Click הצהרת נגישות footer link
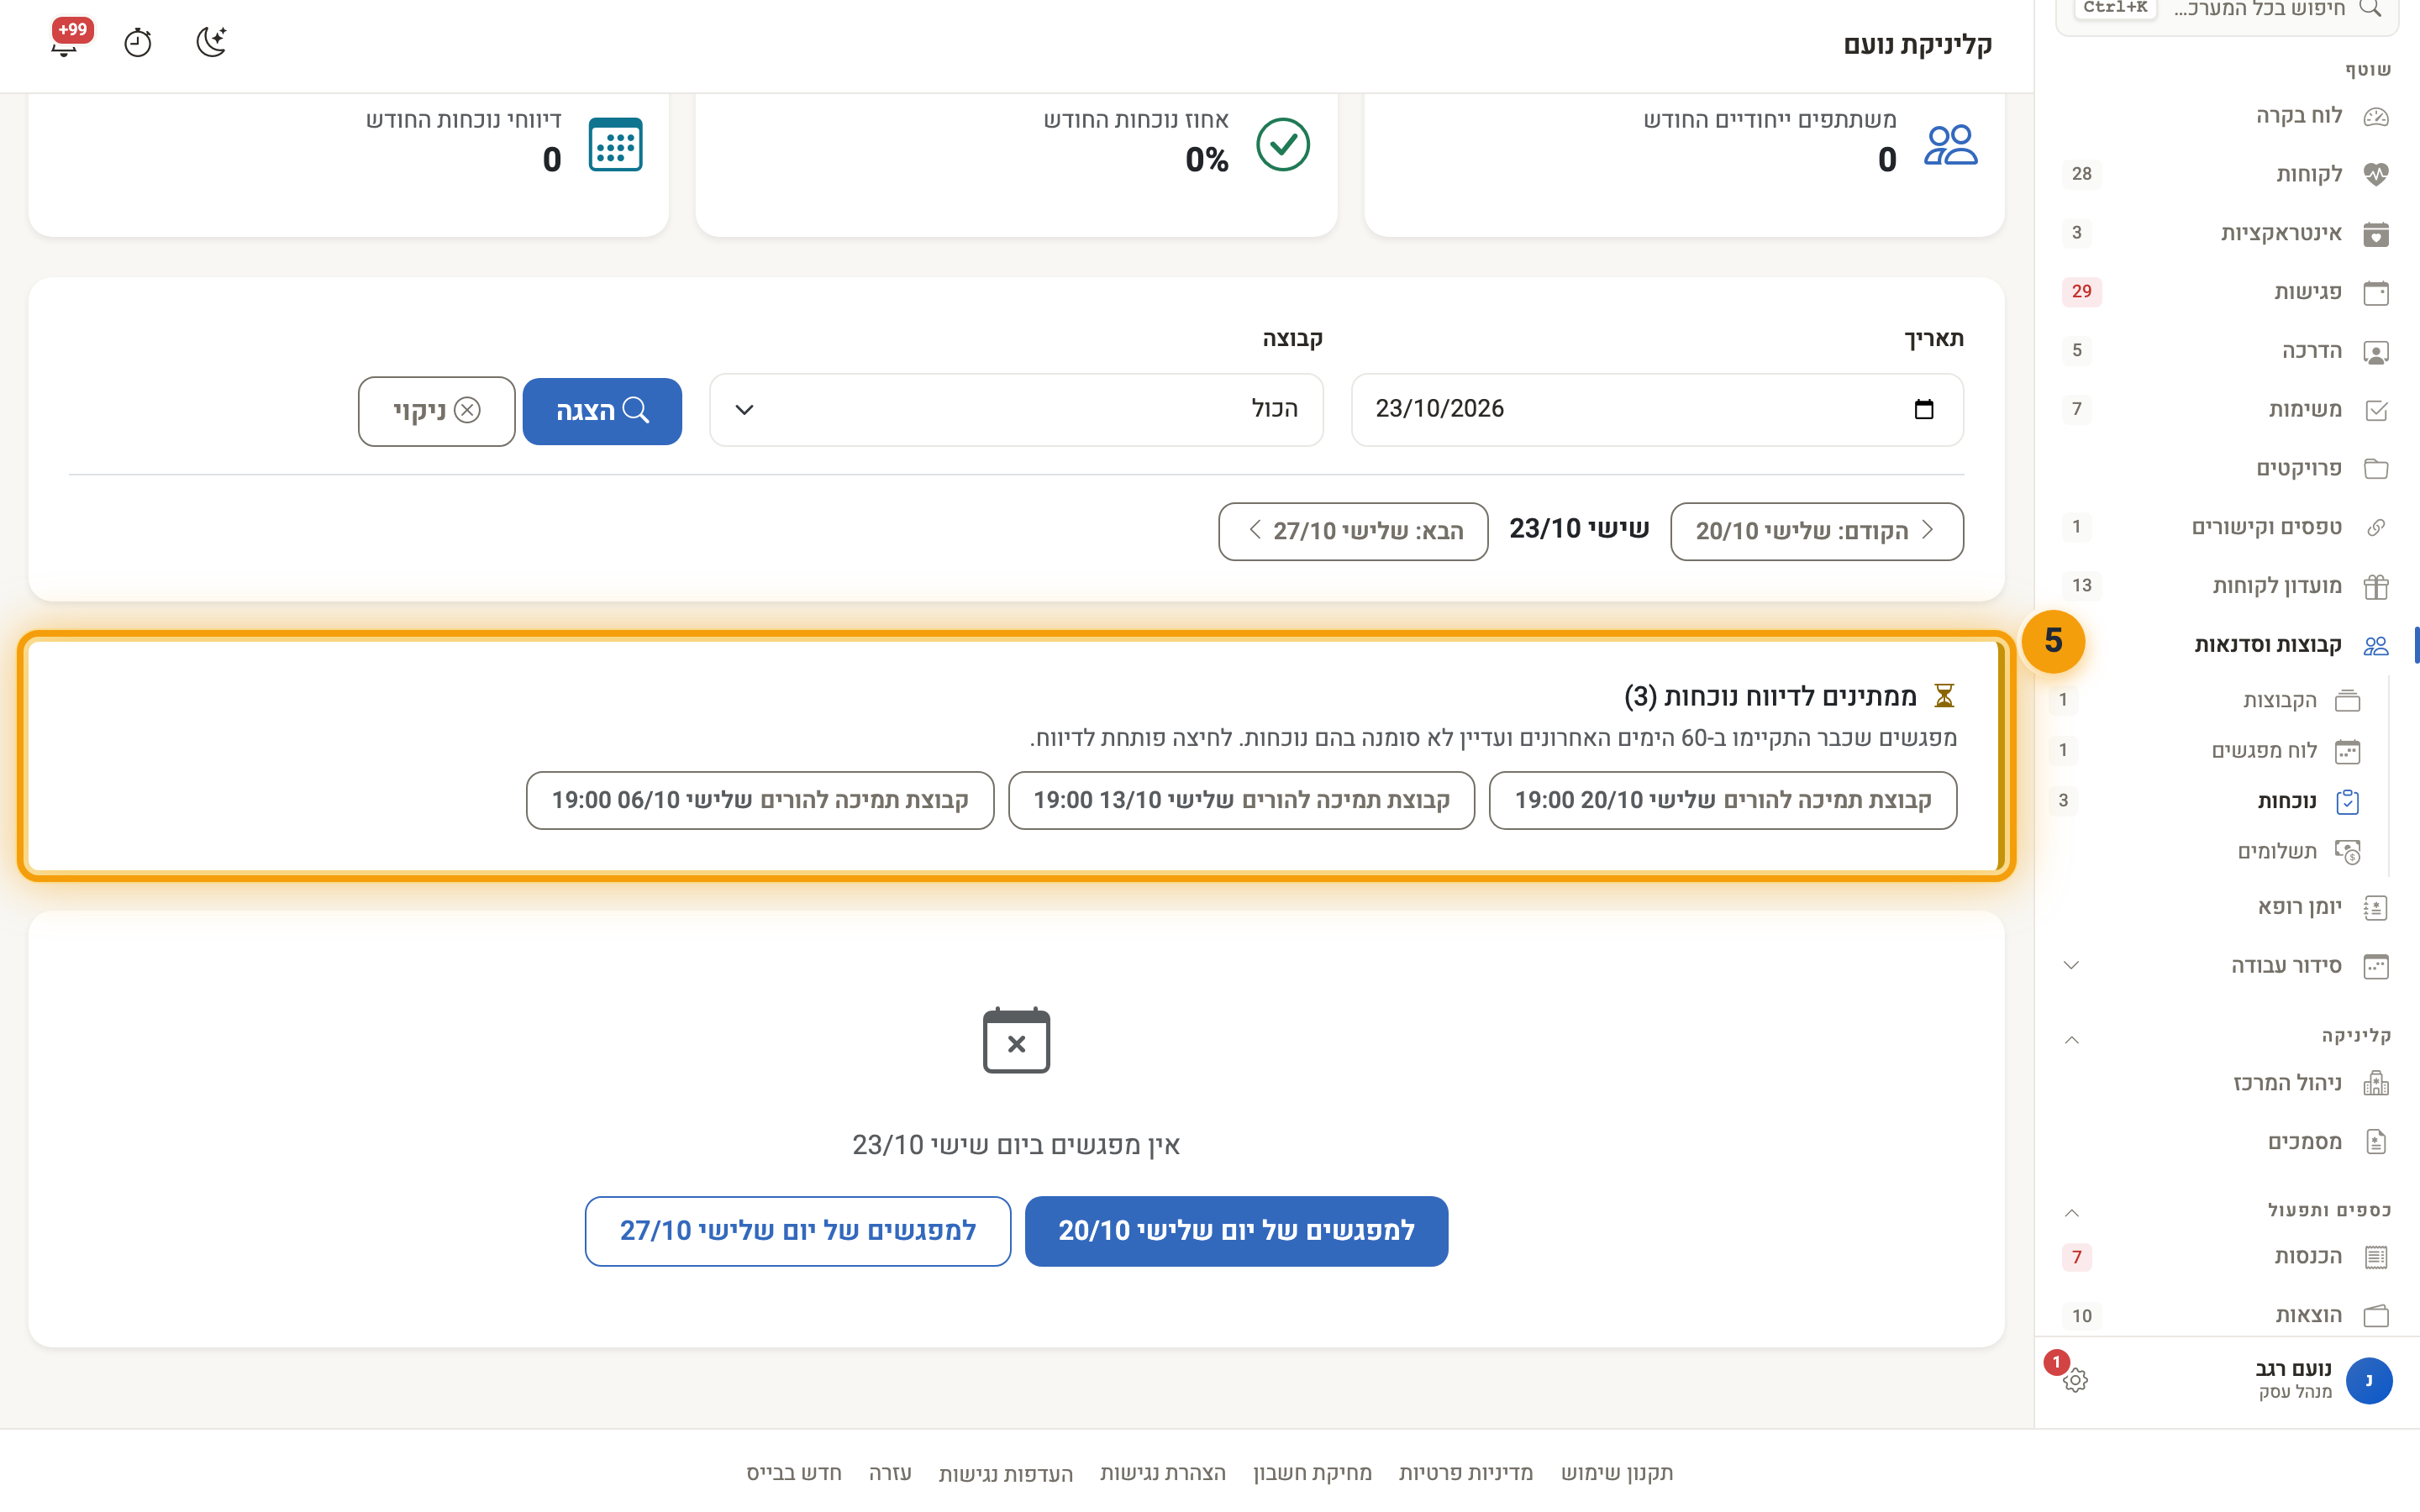The image size is (2420, 1512). tap(1162, 1473)
